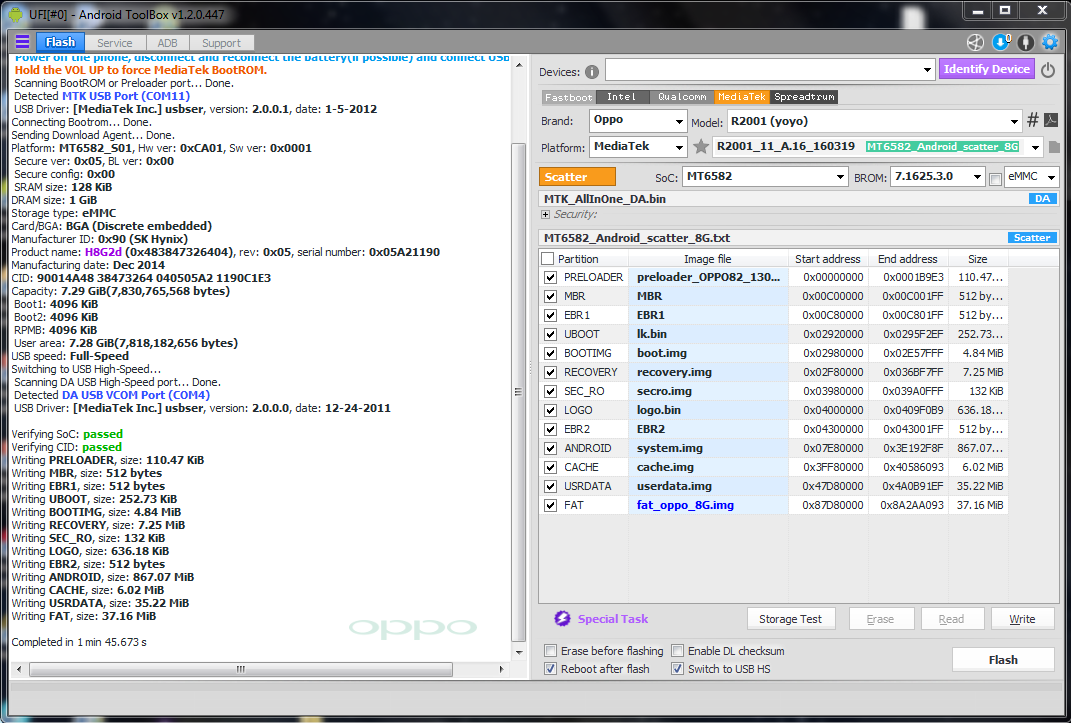Viewport: 1071px width, 723px height.
Task: Click the log panel vertical scrollbar
Action: 518,392
